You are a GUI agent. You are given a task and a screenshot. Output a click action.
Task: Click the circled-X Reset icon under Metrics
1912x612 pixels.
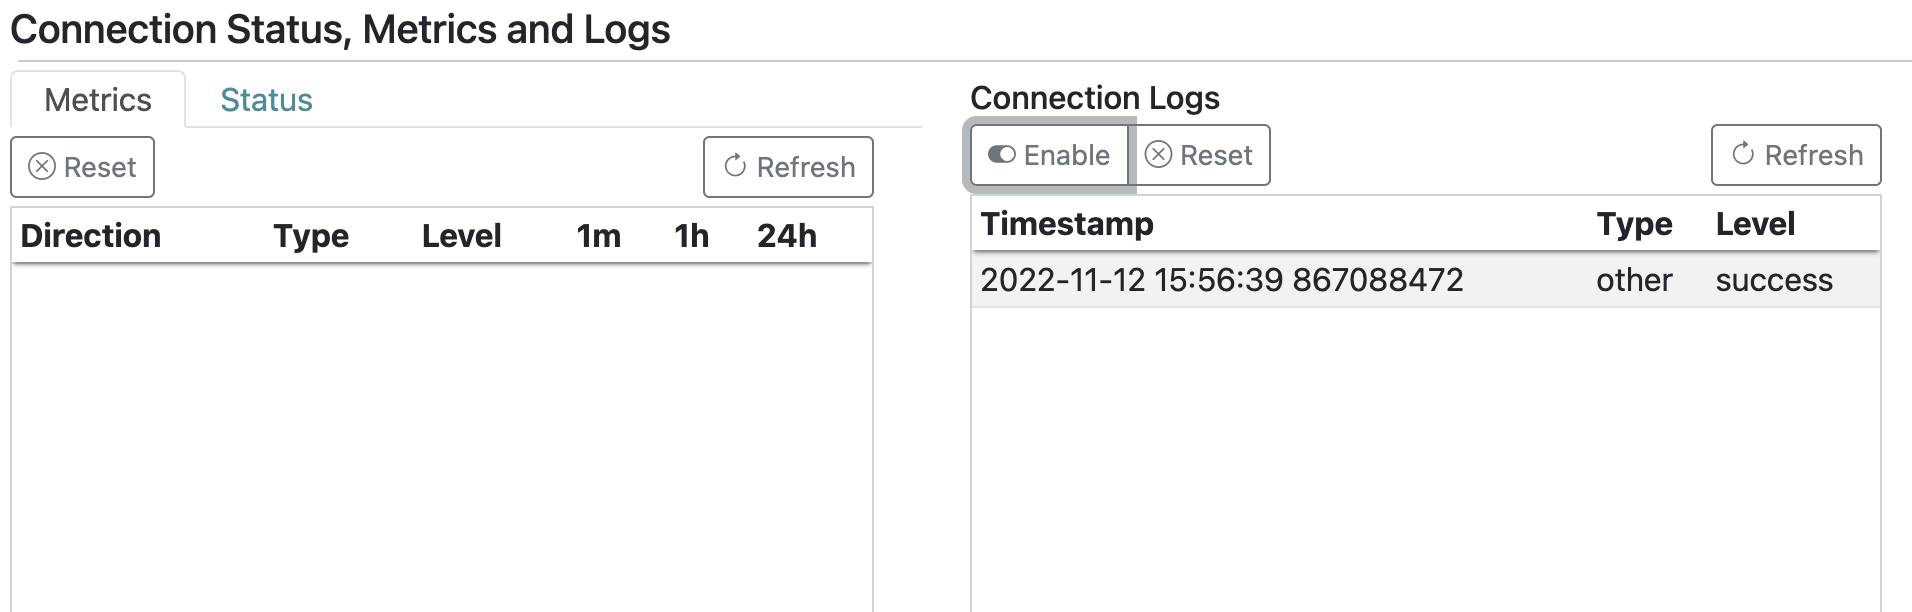[40, 166]
